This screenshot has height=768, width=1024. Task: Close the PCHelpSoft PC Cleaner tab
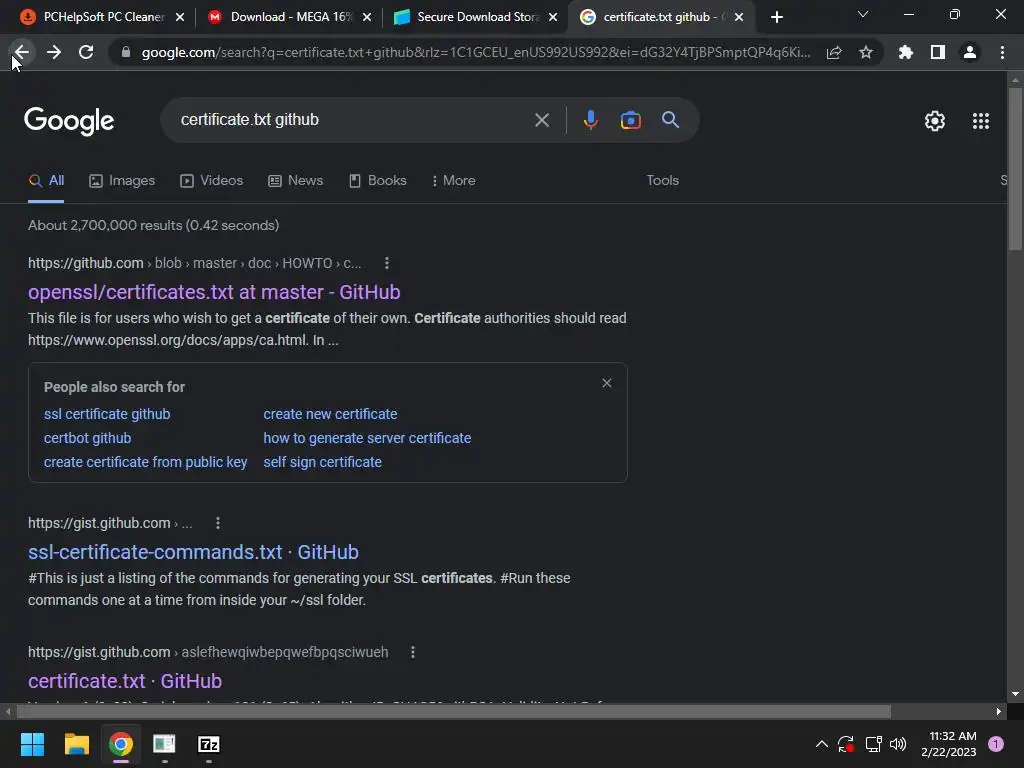click(x=180, y=17)
